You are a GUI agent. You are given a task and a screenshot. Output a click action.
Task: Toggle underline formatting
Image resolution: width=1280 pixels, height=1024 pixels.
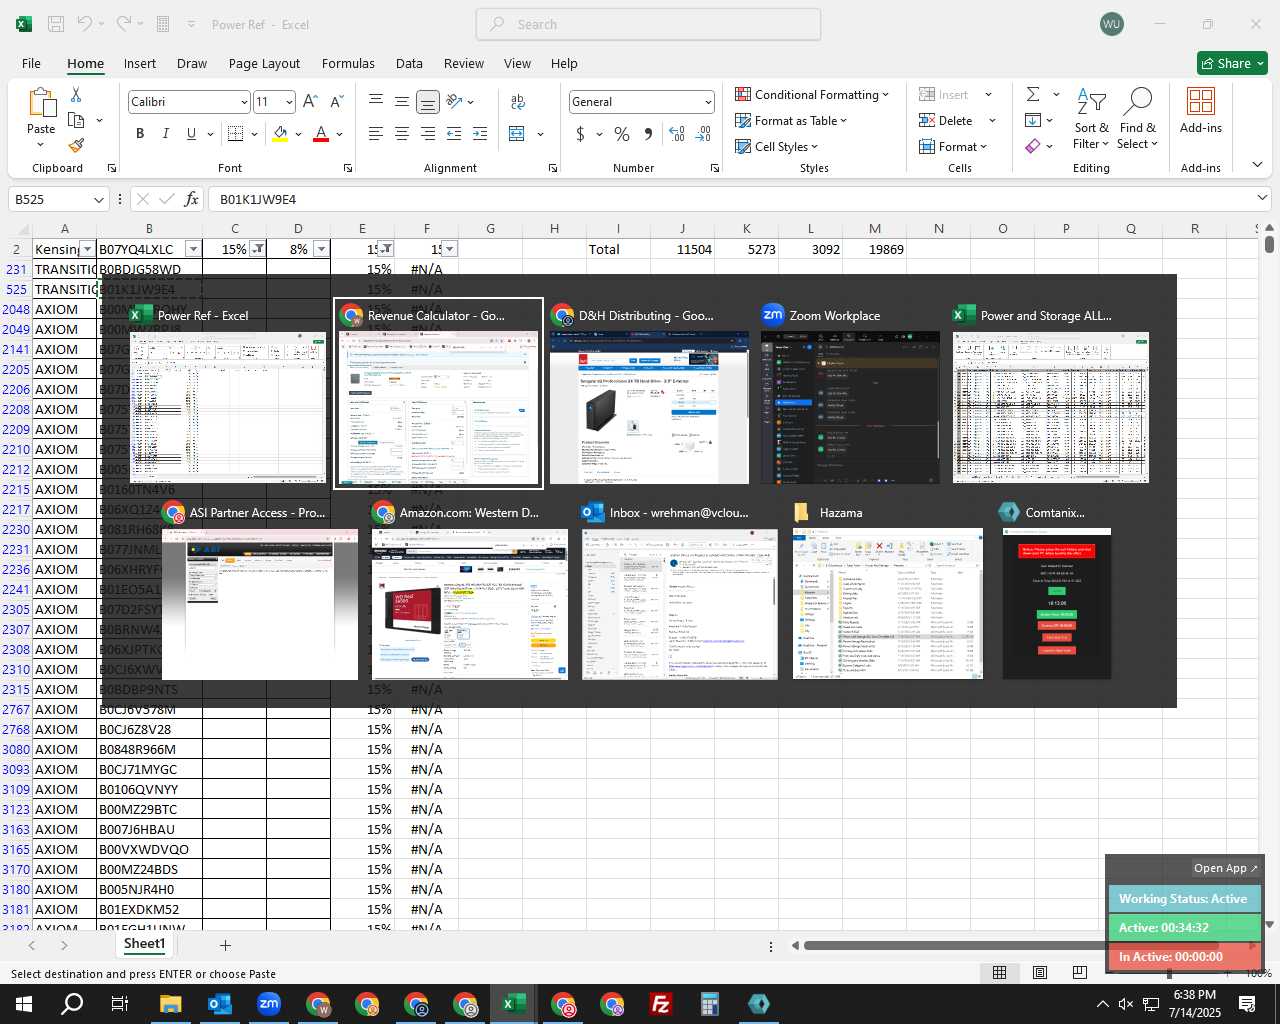[190, 134]
